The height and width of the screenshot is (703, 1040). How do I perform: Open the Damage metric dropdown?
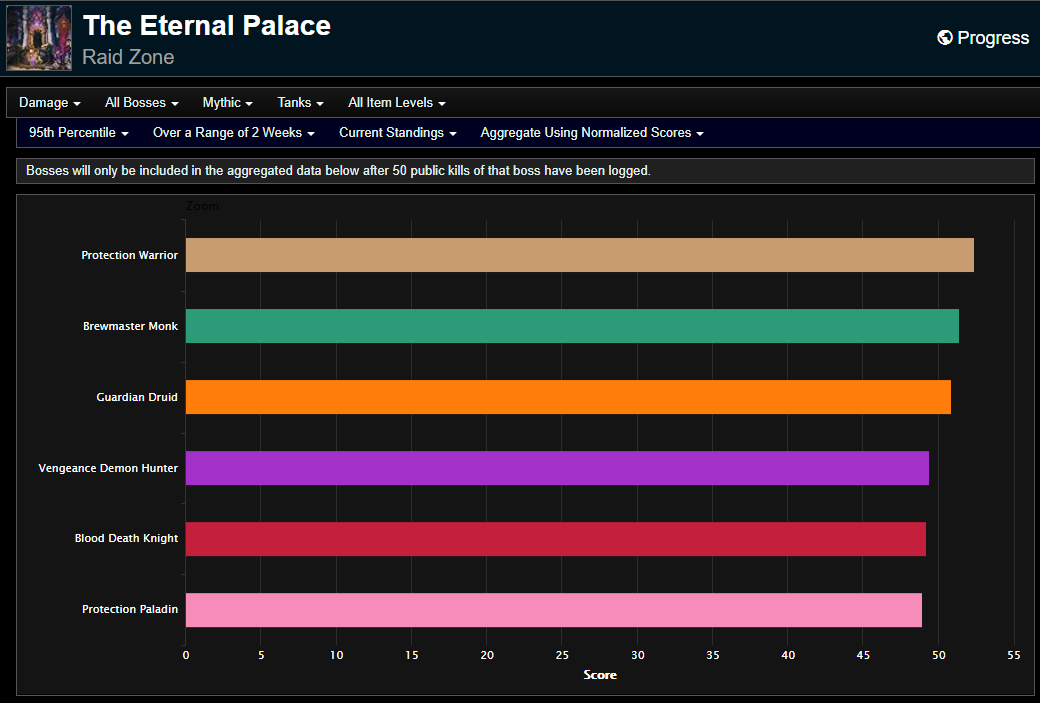[50, 103]
